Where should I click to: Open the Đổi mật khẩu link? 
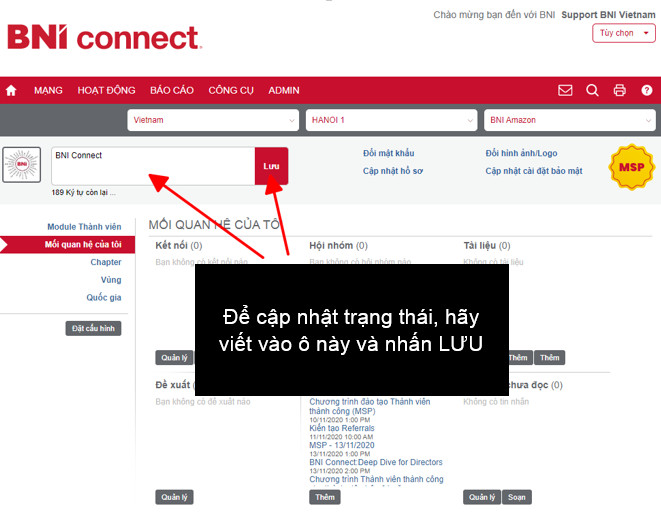click(x=389, y=153)
